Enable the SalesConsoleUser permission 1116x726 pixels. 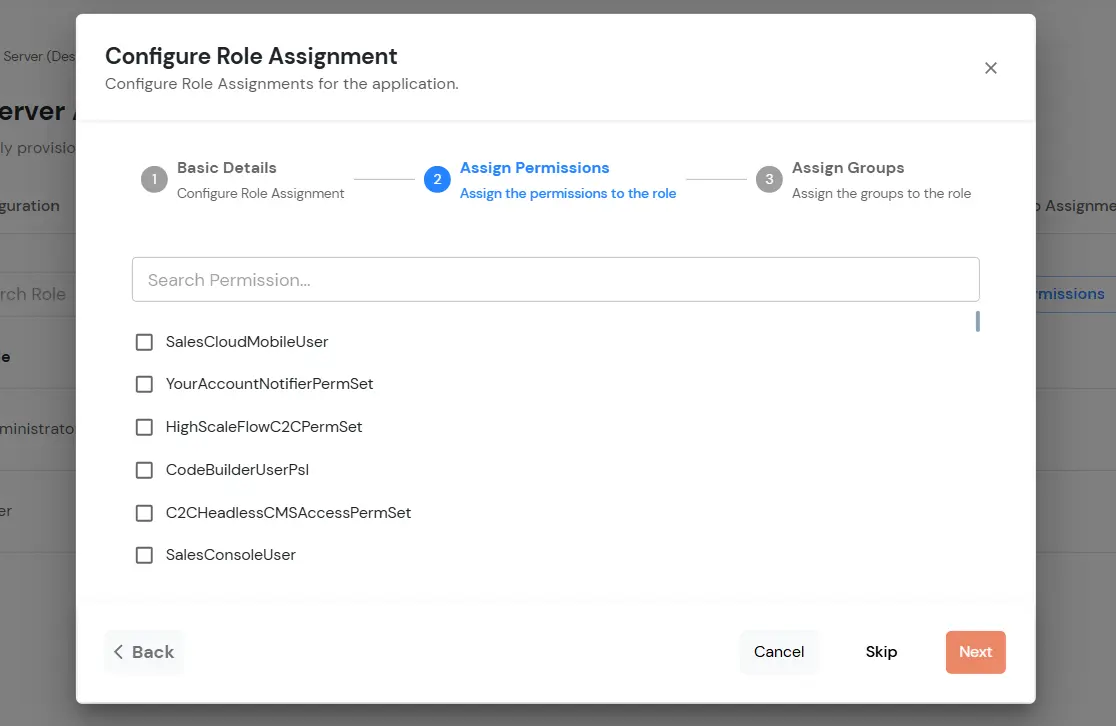click(144, 555)
